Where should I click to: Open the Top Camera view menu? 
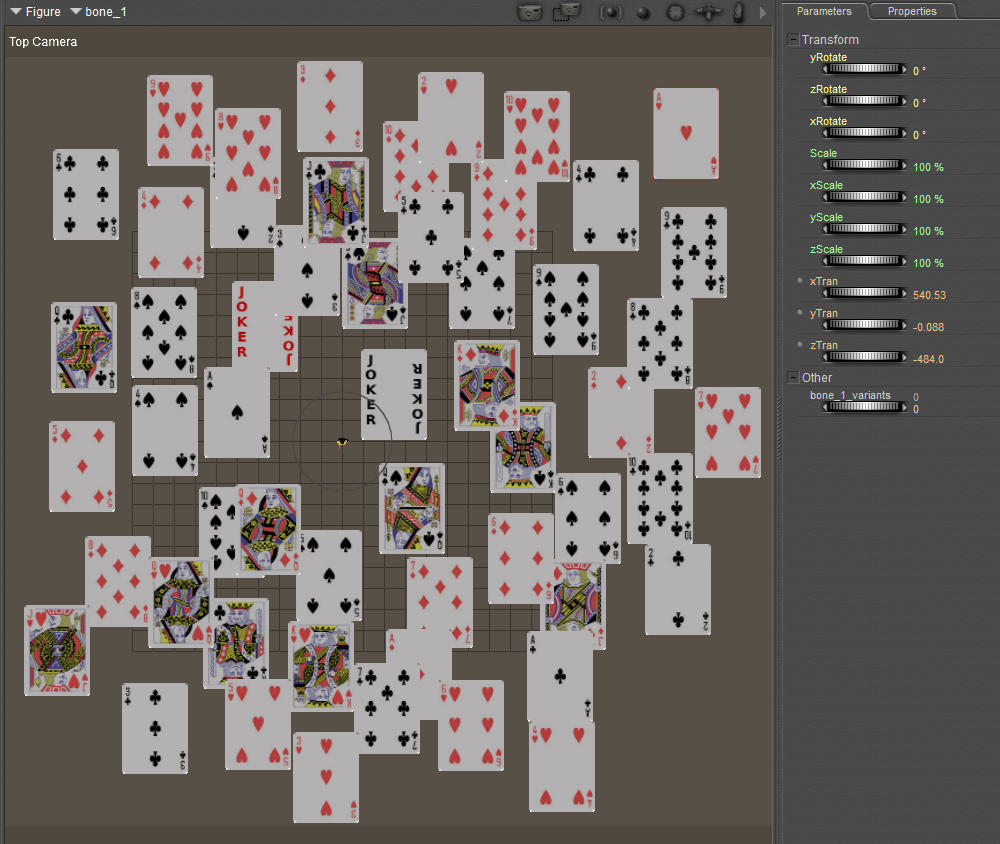point(43,41)
